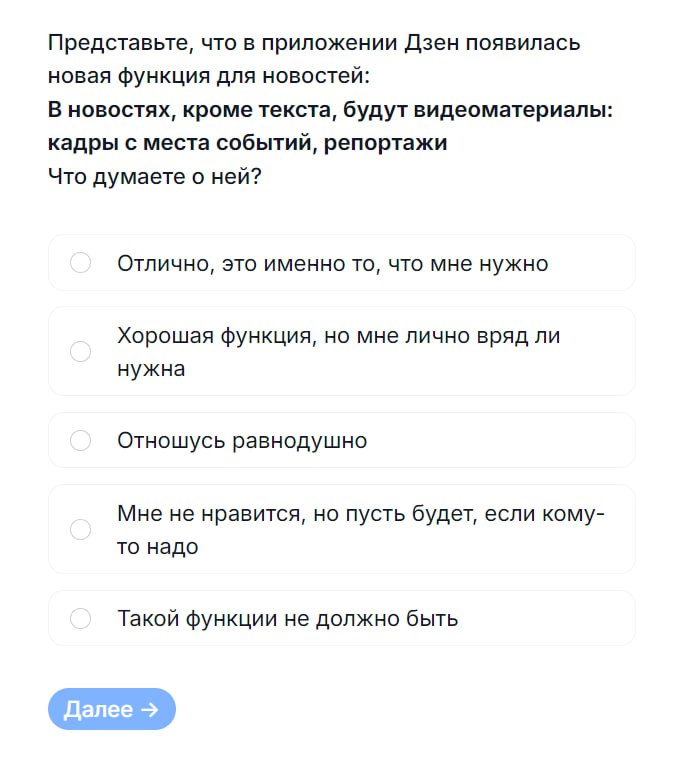Click bold line "кадры с места событий, репортажи"
The height and width of the screenshot is (779, 683).
(247, 143)
